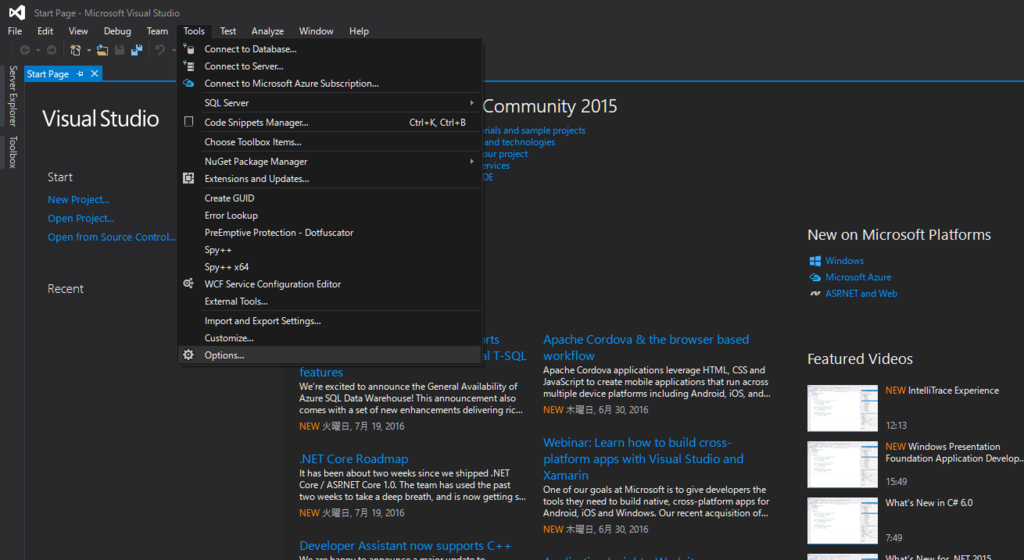Viewport: 1024px width, 560px height.
Task: Open the New Project button dropdown arrow
Action: [89, 50]
